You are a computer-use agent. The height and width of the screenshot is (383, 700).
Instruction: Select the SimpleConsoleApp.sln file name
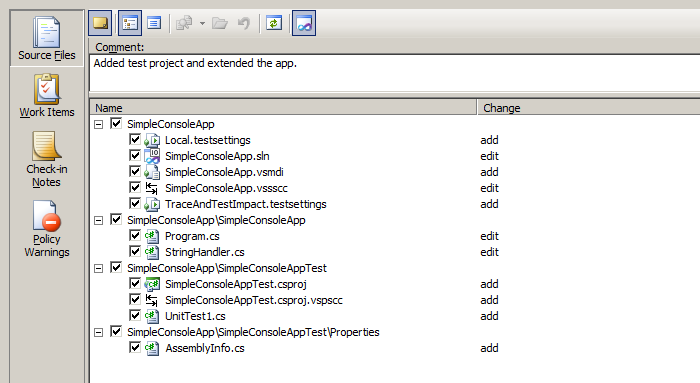[x=217, y=156]
